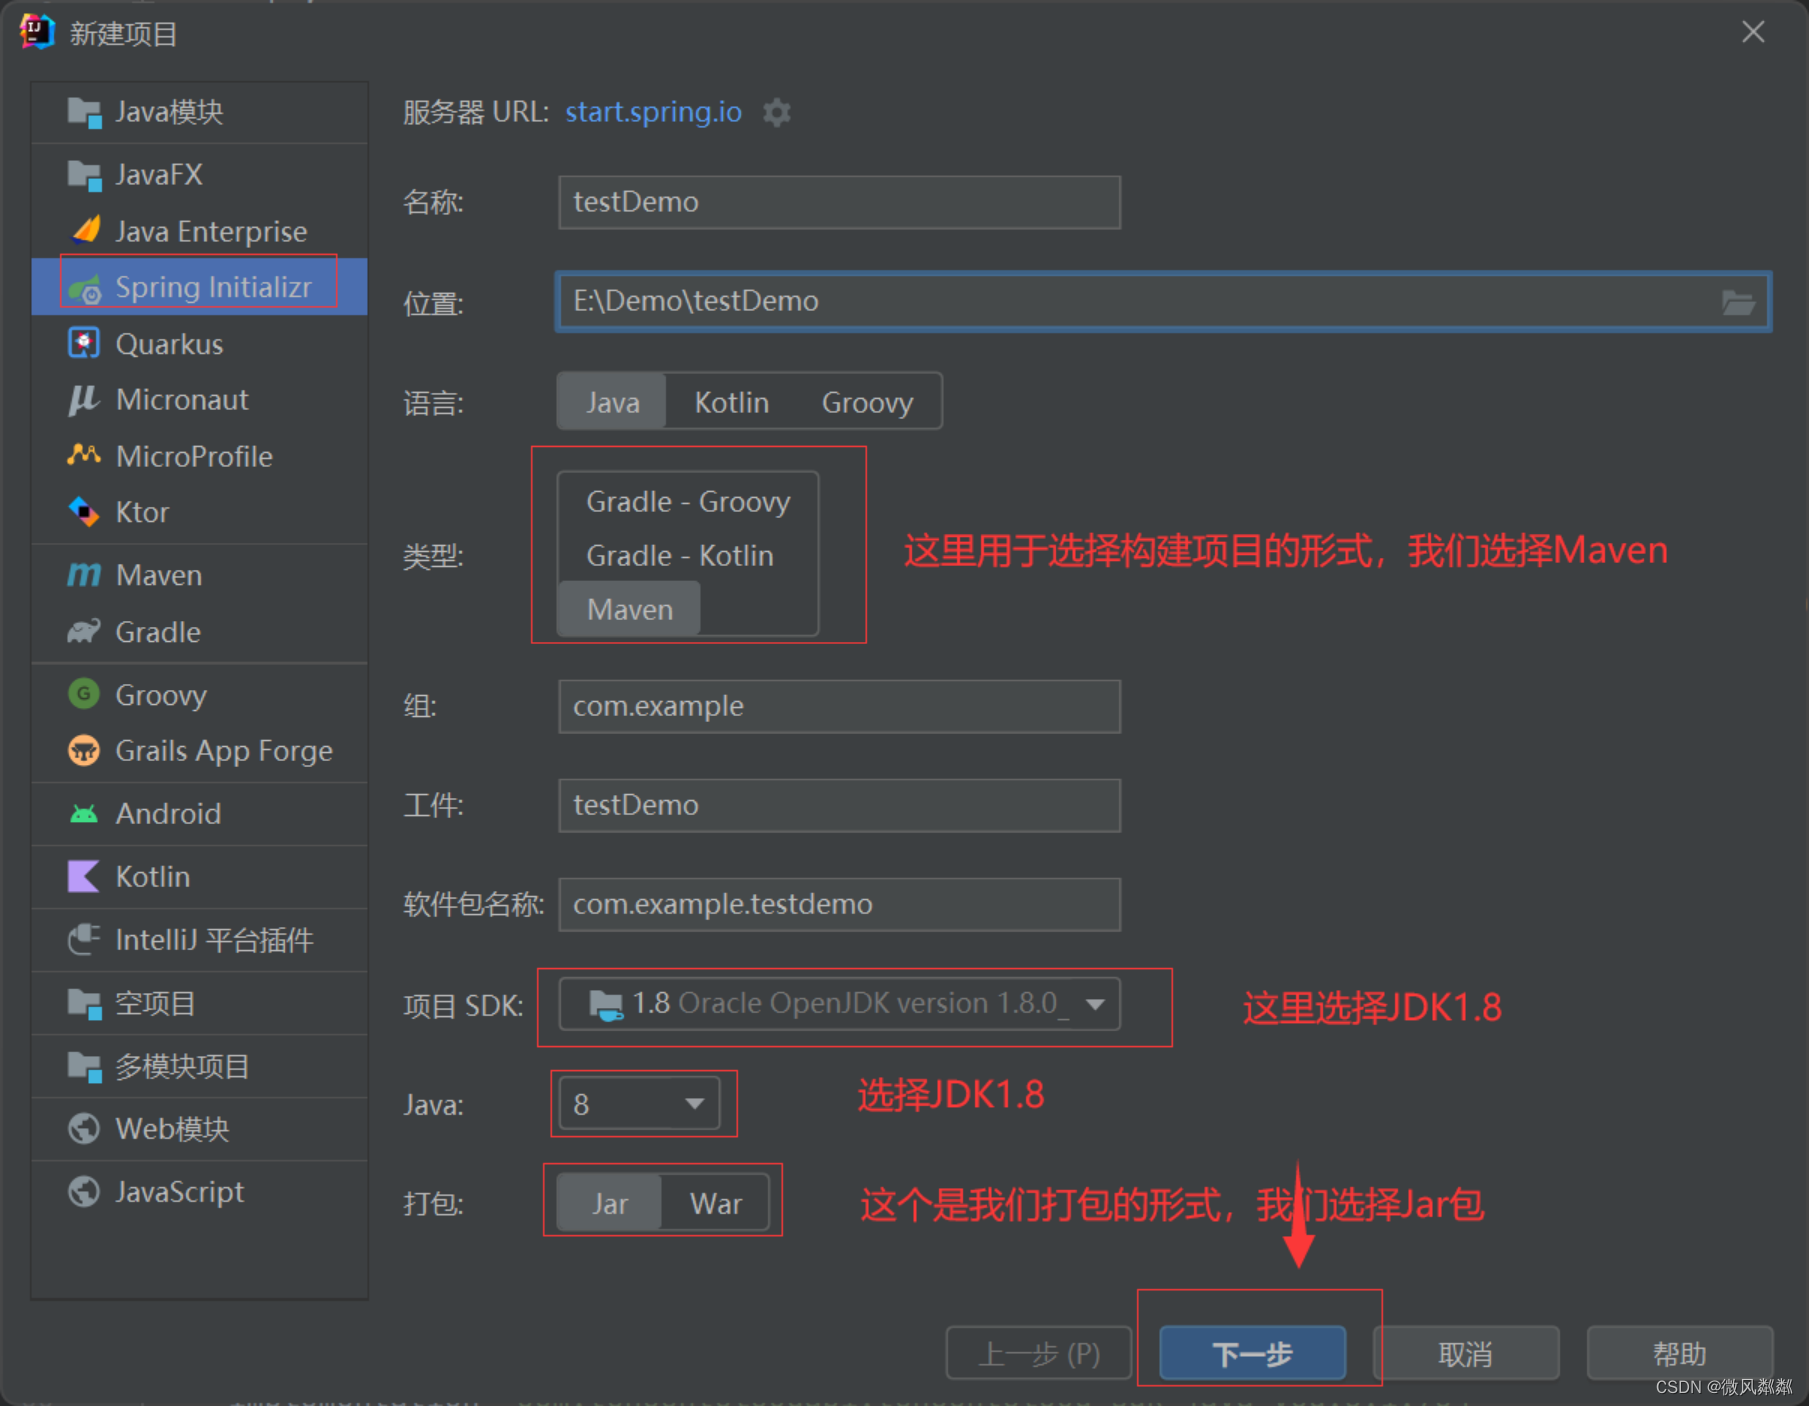Select Java Enterprise generator entry
This screenshot has width=1809, height=1406.
(200, 231)
